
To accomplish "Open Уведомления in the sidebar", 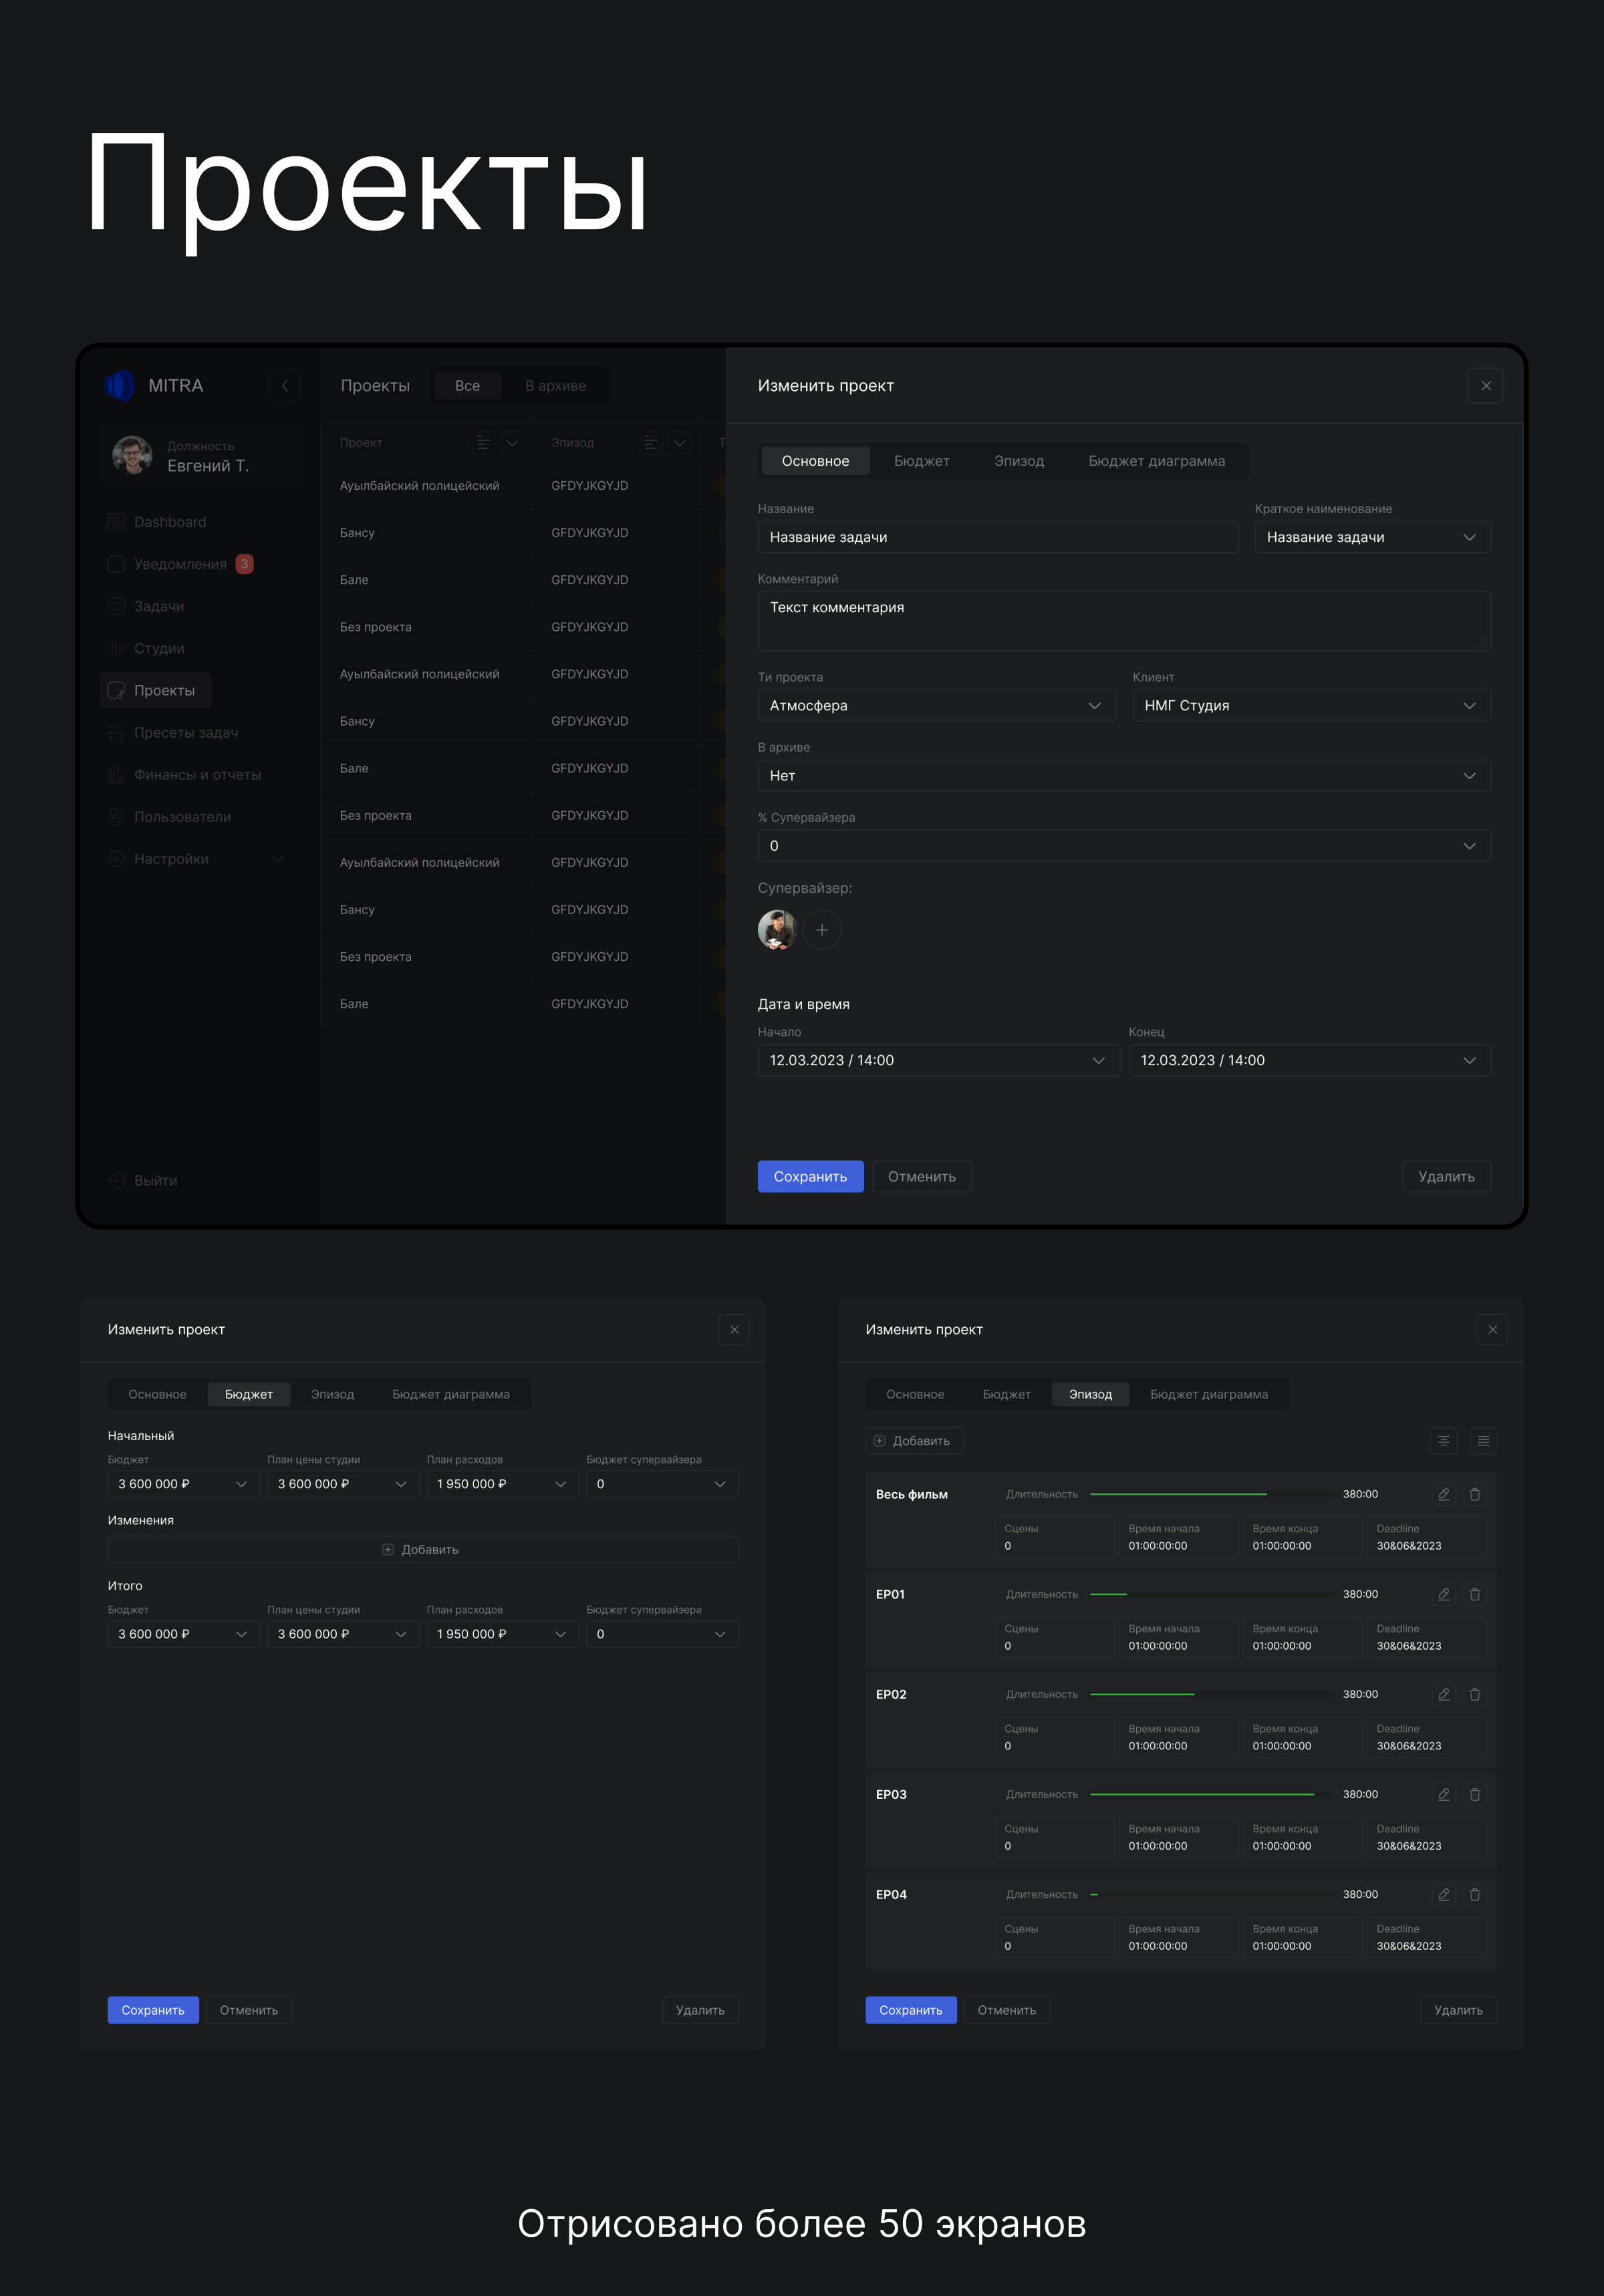I will click(x=180, y=564).
